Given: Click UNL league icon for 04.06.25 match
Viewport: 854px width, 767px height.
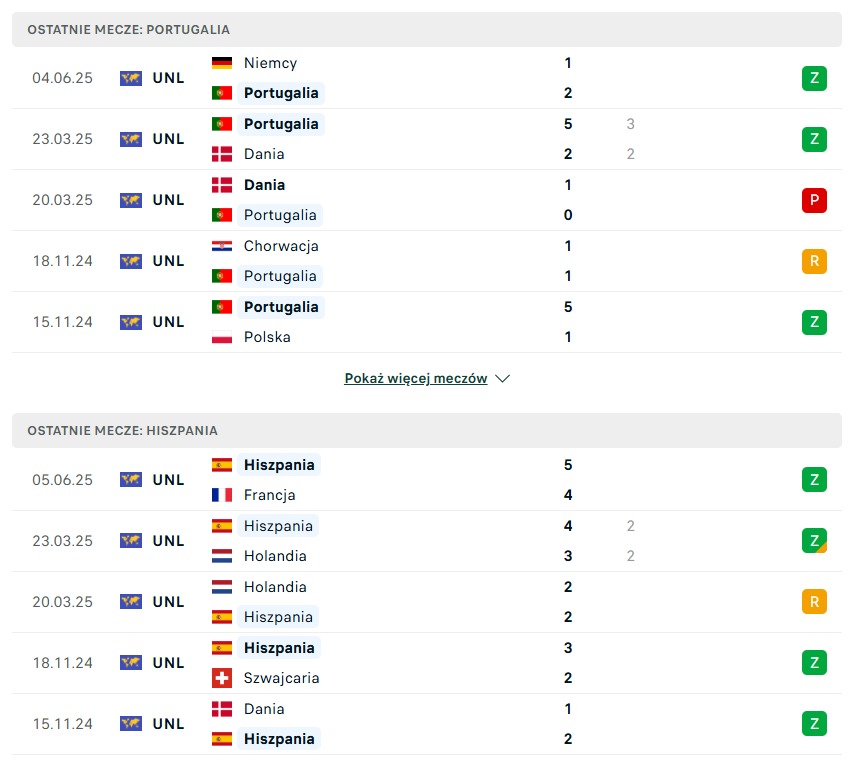Looking at the screenshot, I should click(x=131, y=78).
